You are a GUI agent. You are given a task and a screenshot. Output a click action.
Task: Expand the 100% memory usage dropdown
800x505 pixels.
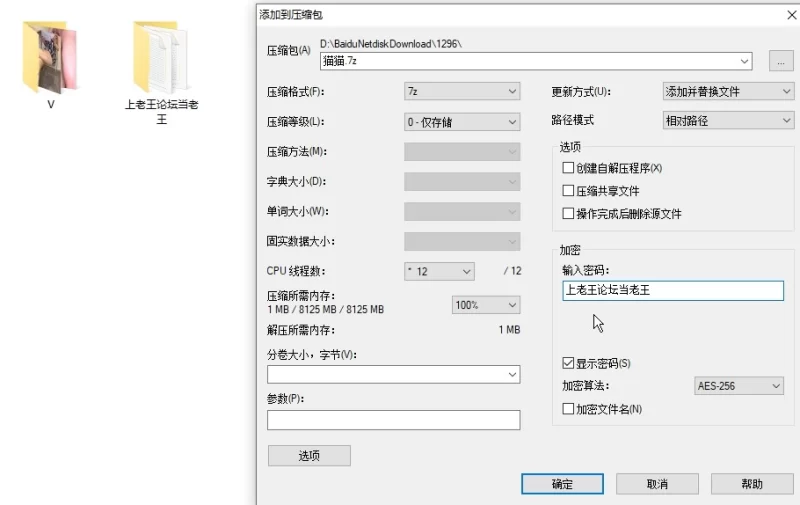[486, 305]
